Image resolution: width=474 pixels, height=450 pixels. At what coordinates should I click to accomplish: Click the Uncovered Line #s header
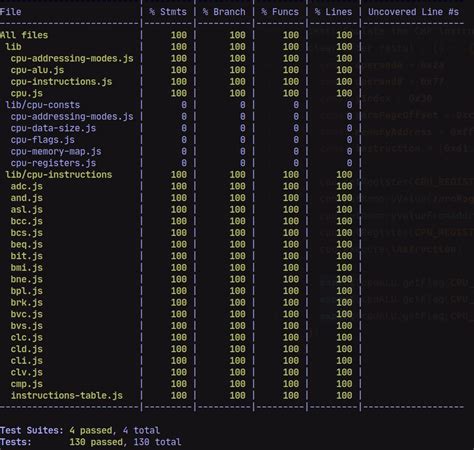click(413, 12)
